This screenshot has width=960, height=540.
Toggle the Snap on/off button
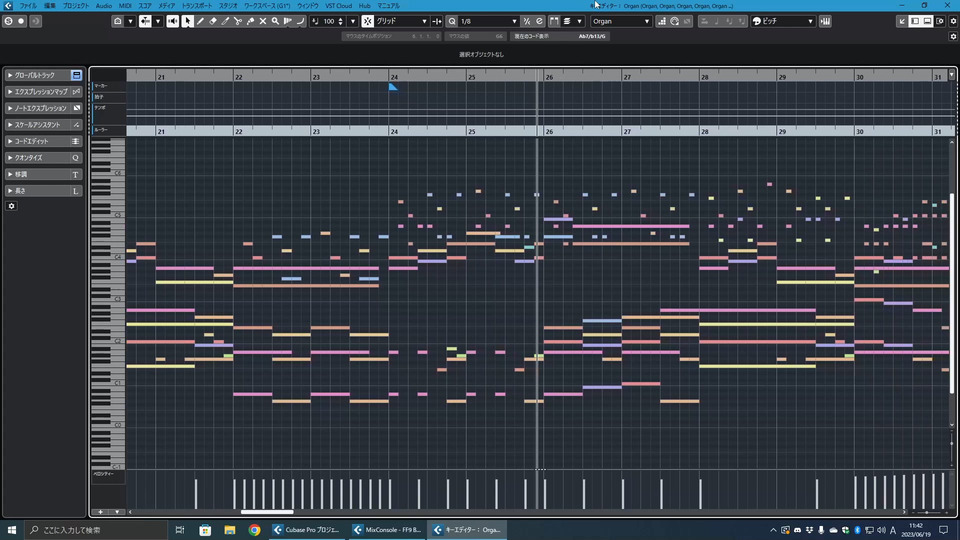point(367,21)
